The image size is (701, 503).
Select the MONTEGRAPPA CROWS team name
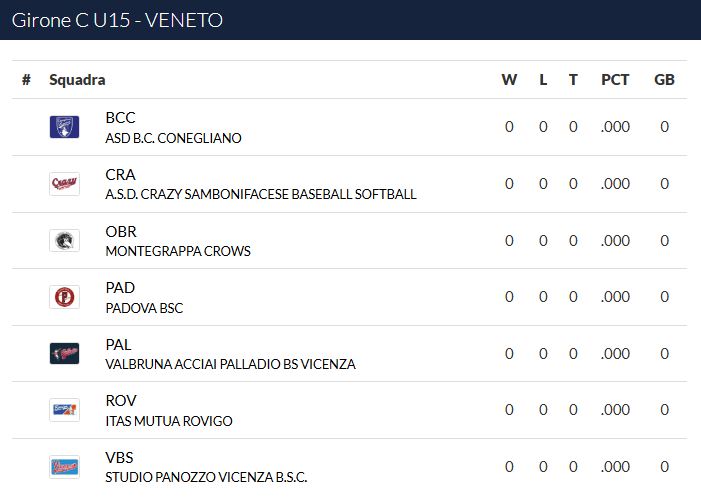tap(178, 251)
